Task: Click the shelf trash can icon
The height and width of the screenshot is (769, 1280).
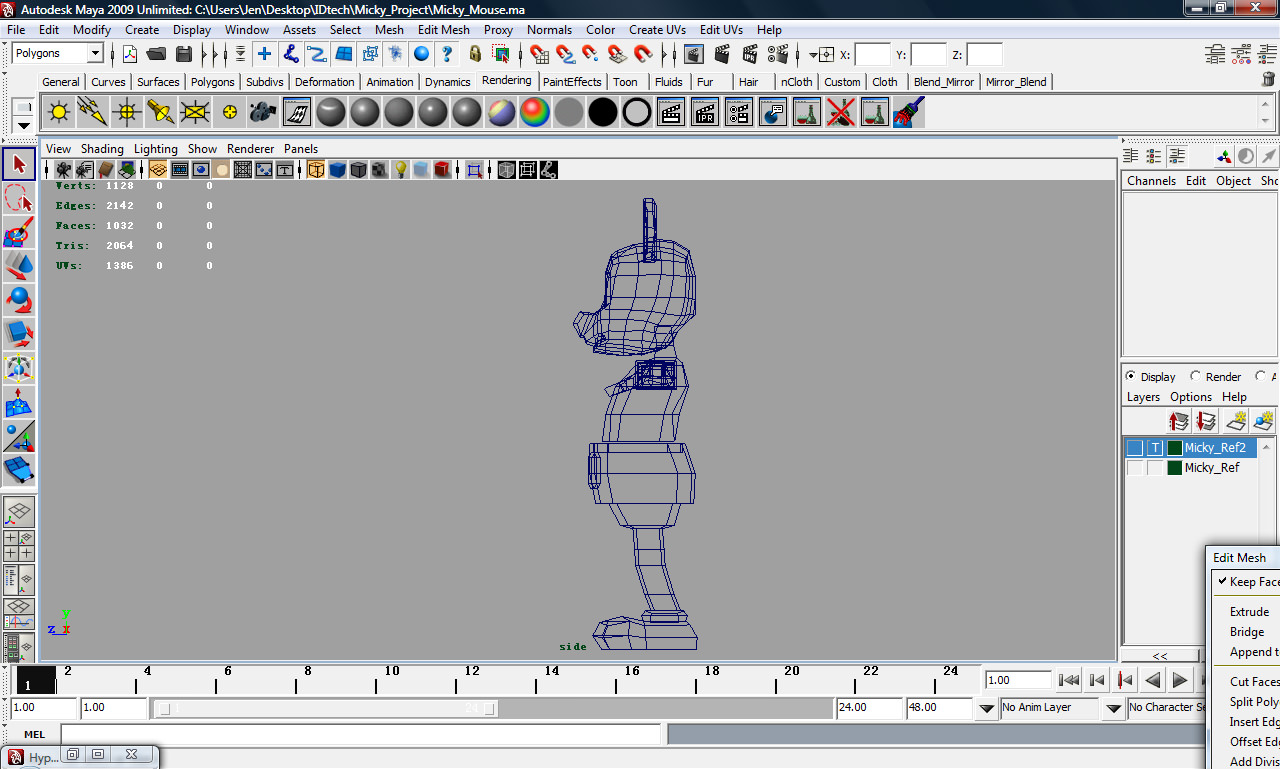Action: (x=1268, y=79)
